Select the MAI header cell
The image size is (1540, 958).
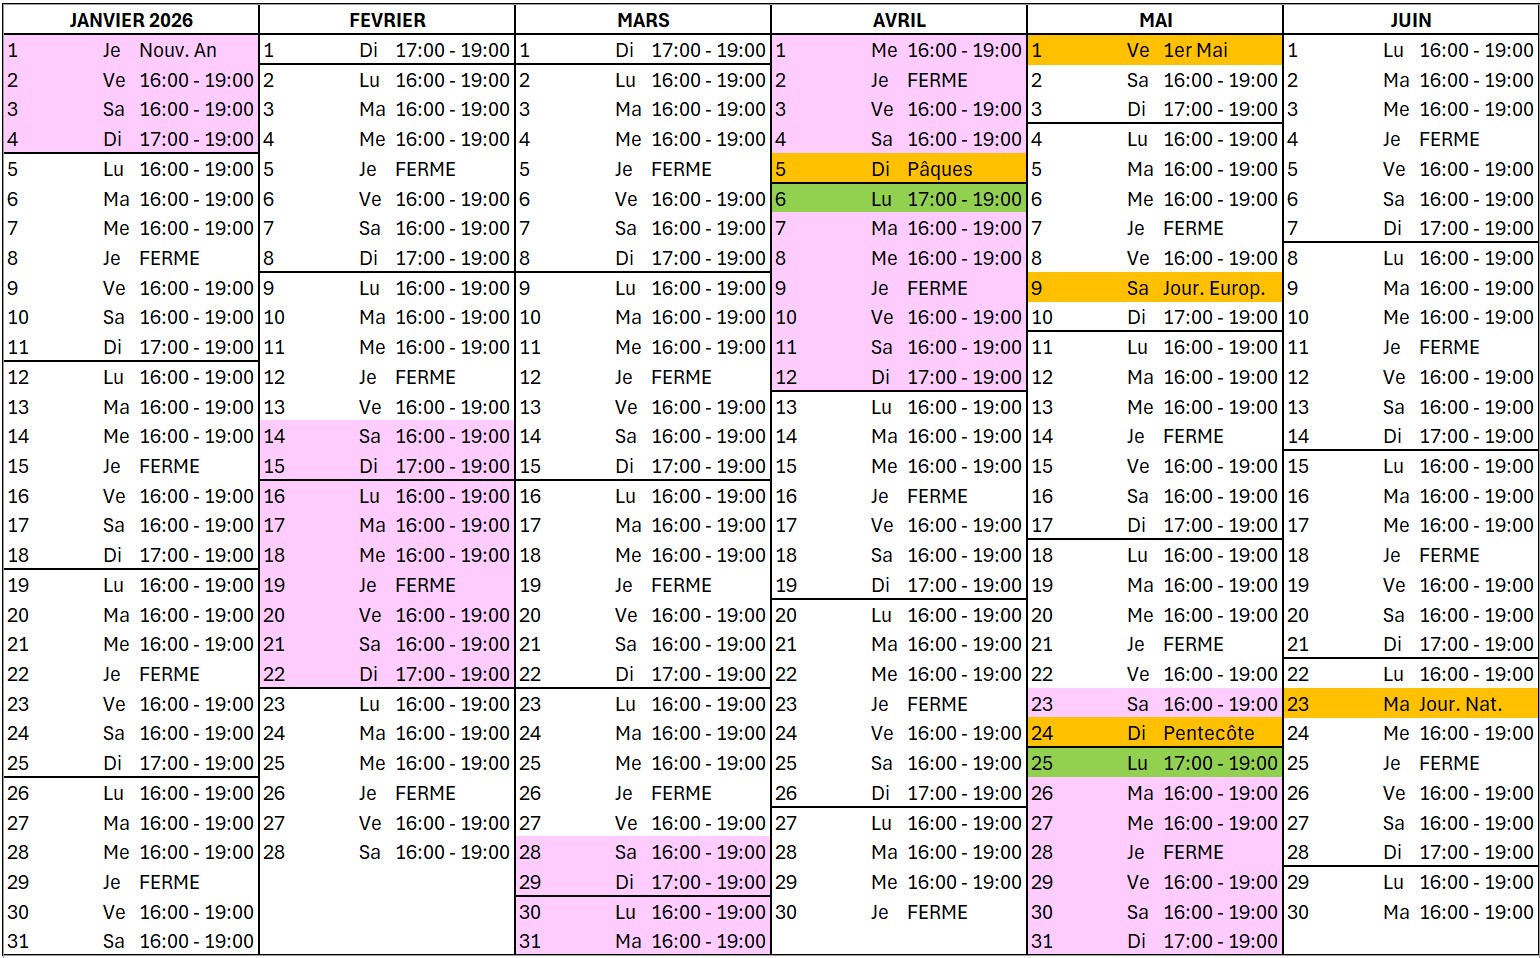point(1155,20)
